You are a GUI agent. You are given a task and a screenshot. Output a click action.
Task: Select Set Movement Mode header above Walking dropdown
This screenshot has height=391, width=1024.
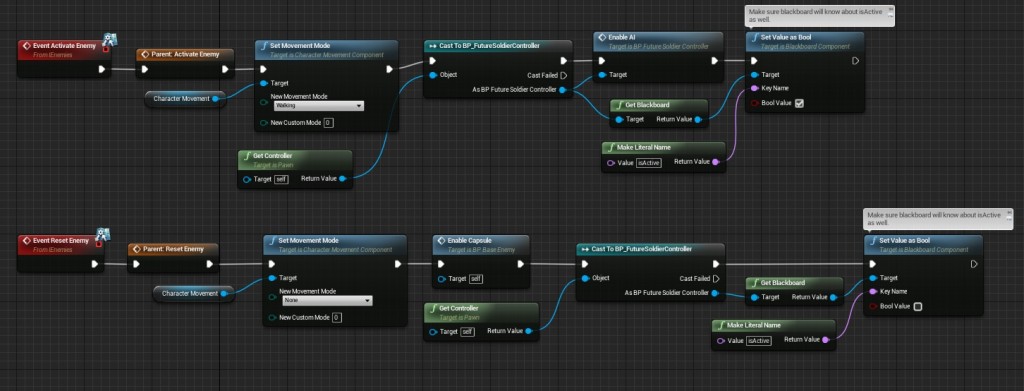[x=326, y=50]
